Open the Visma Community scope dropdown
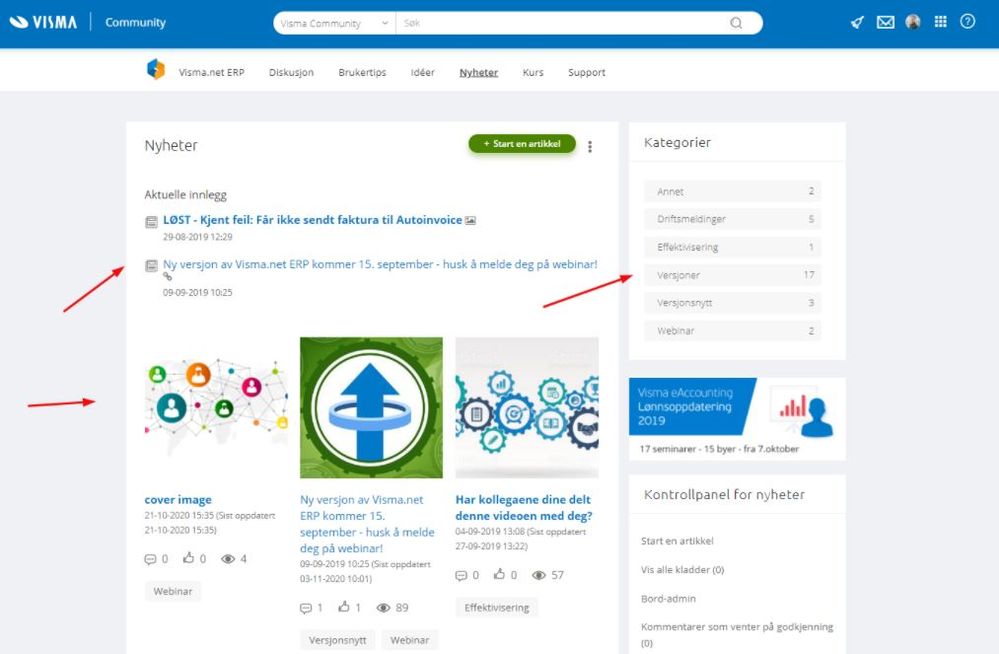Viewport: 999px width, 654px height. (334, 23)
